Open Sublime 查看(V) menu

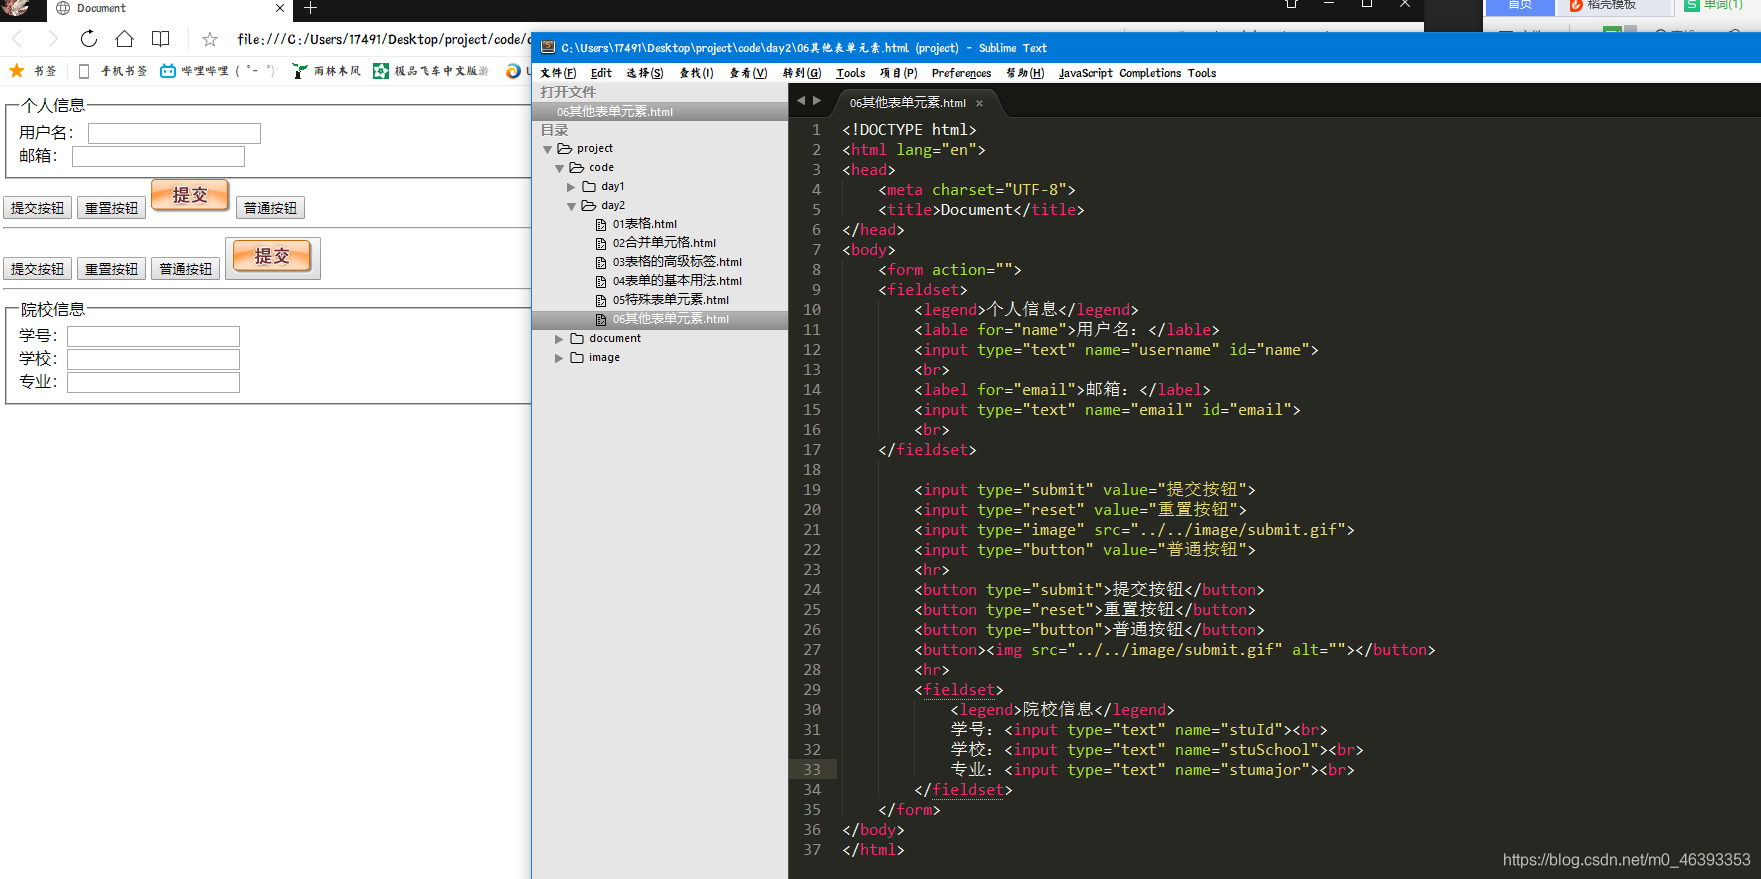(x=748, y=73)
